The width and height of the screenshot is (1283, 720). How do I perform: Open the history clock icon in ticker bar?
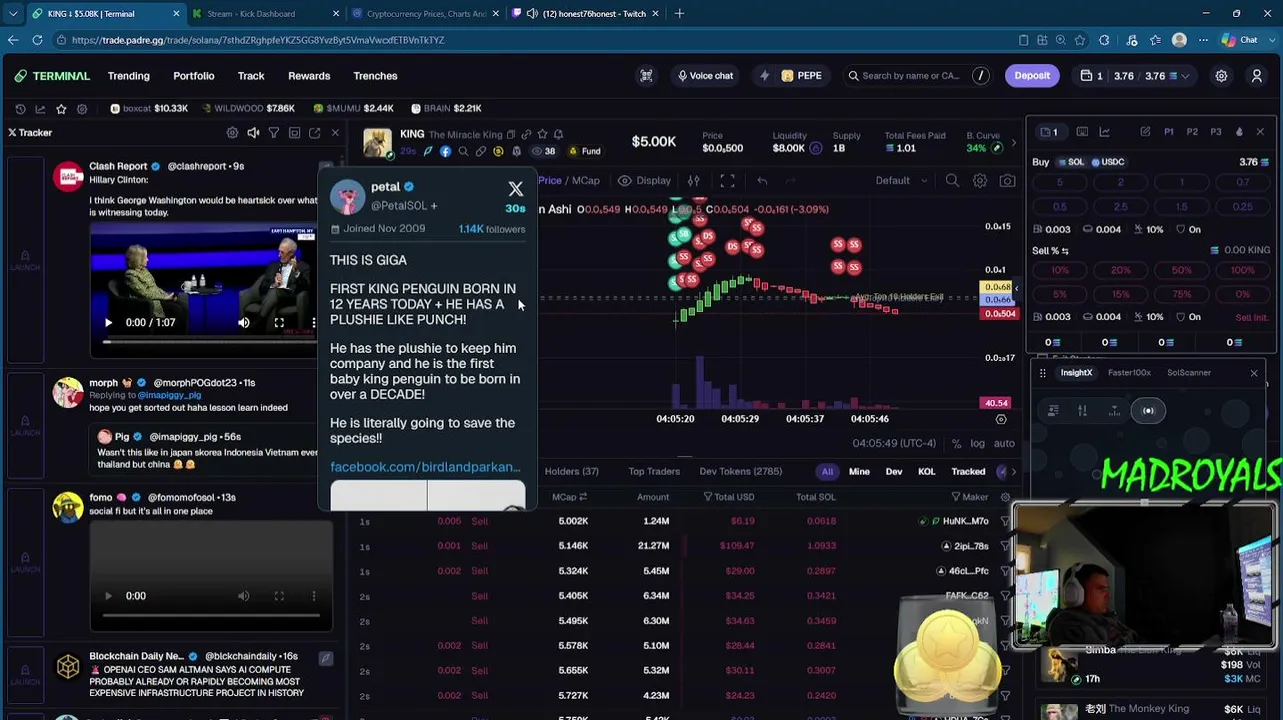tap(20, 108)
